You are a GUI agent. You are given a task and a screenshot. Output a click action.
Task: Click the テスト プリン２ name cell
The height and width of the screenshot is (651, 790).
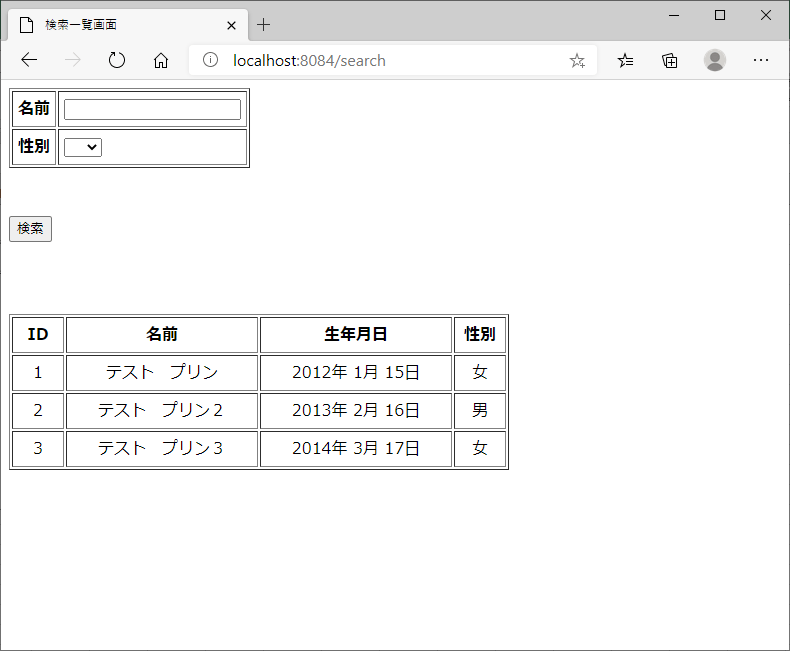click(162, 410)
